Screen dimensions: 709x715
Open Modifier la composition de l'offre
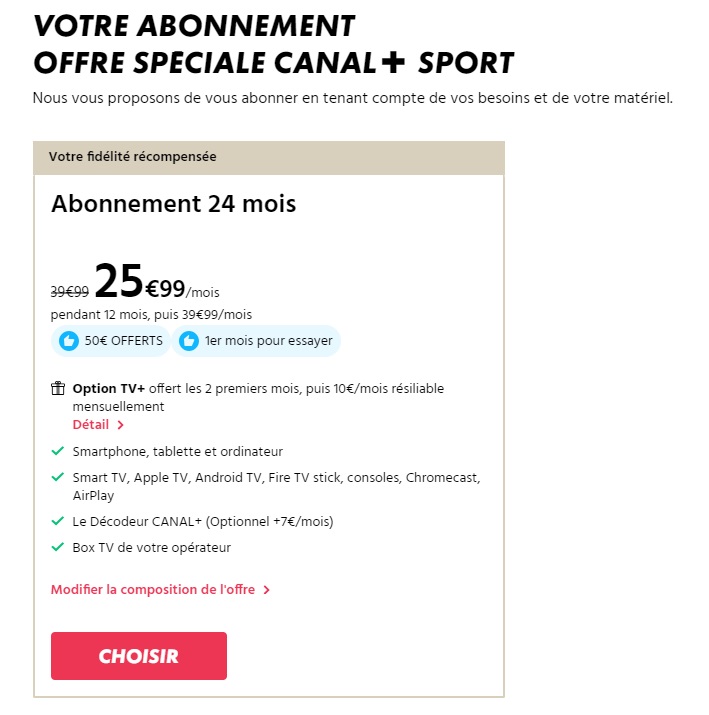154,590
